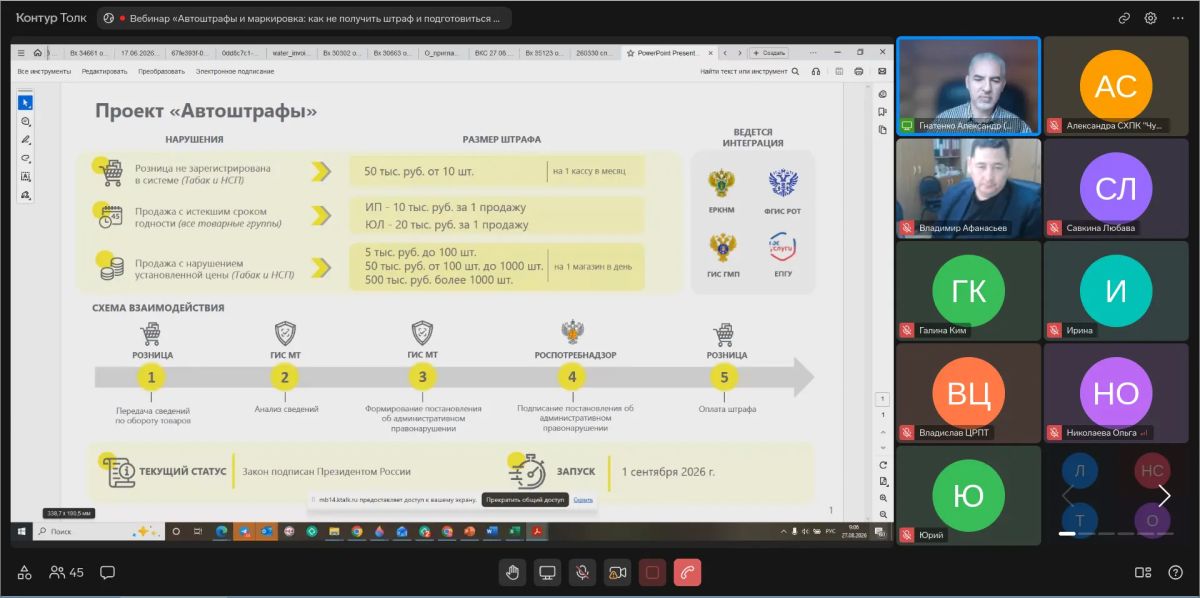Copy the meeting invite link
The height and width of the screenshot is (598, 1200).
pyautogui.click(x=1124, y=18)
